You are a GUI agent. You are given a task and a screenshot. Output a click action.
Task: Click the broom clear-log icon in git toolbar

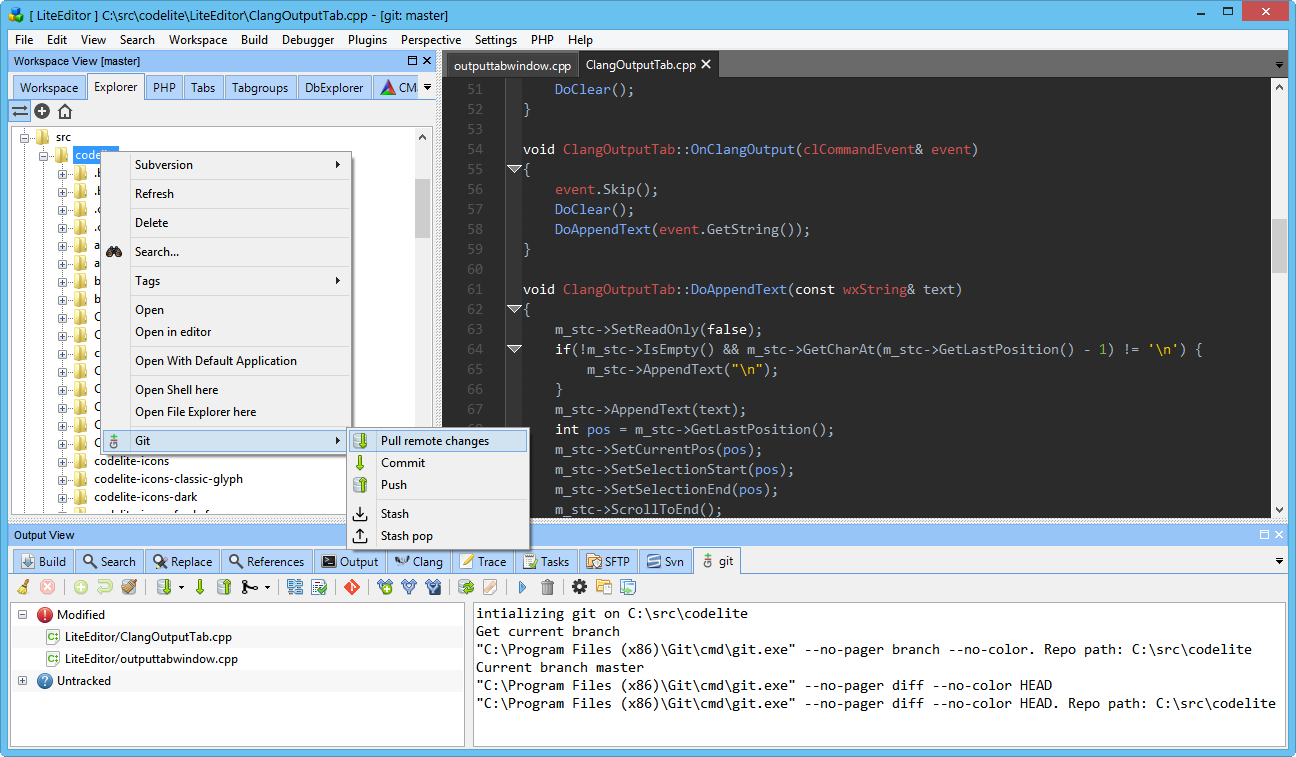pyautogui.click(x=22, y=587)
